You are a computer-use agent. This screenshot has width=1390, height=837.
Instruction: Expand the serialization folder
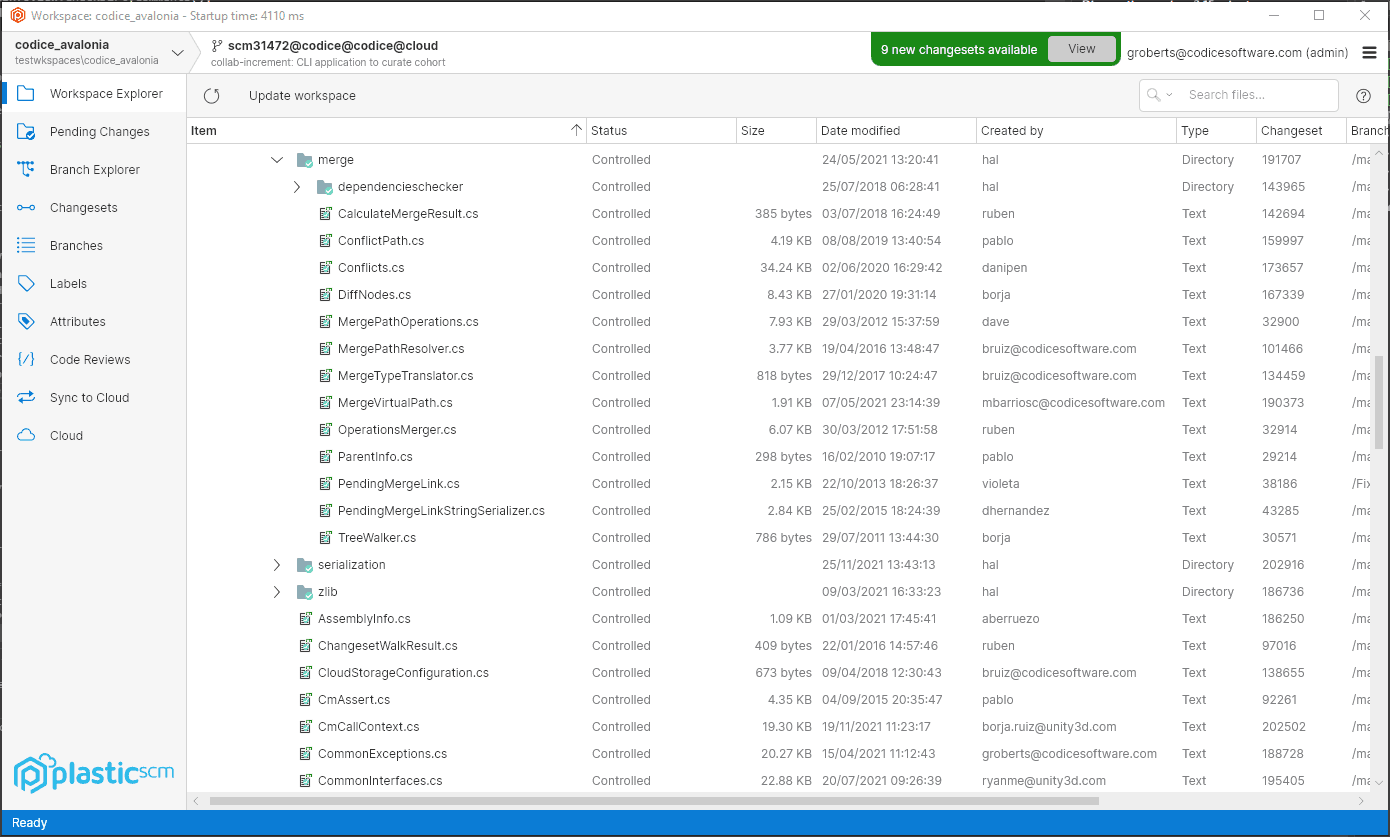click(277, 564)
